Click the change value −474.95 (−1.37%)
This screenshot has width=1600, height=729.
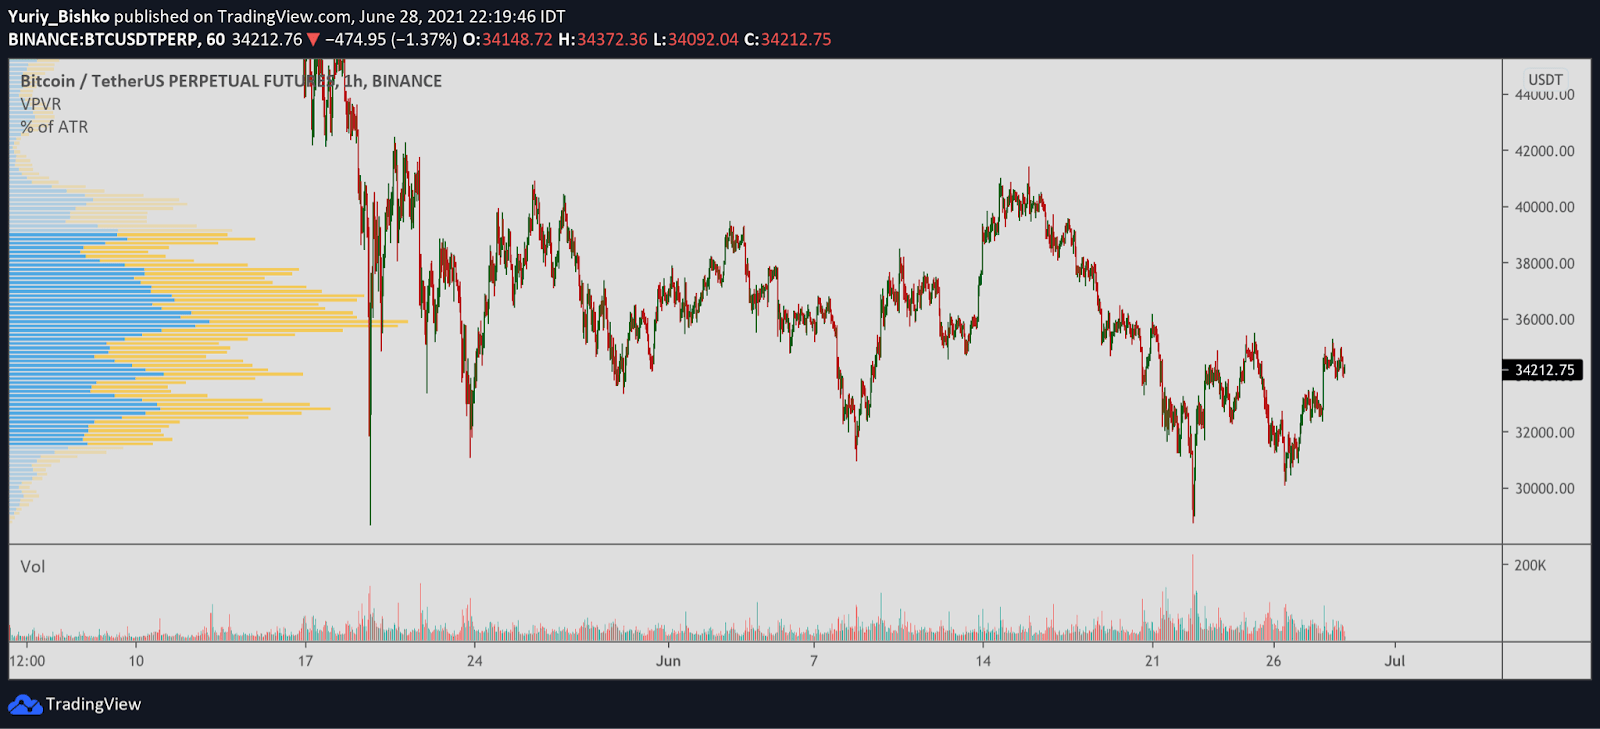pos(391,40)
